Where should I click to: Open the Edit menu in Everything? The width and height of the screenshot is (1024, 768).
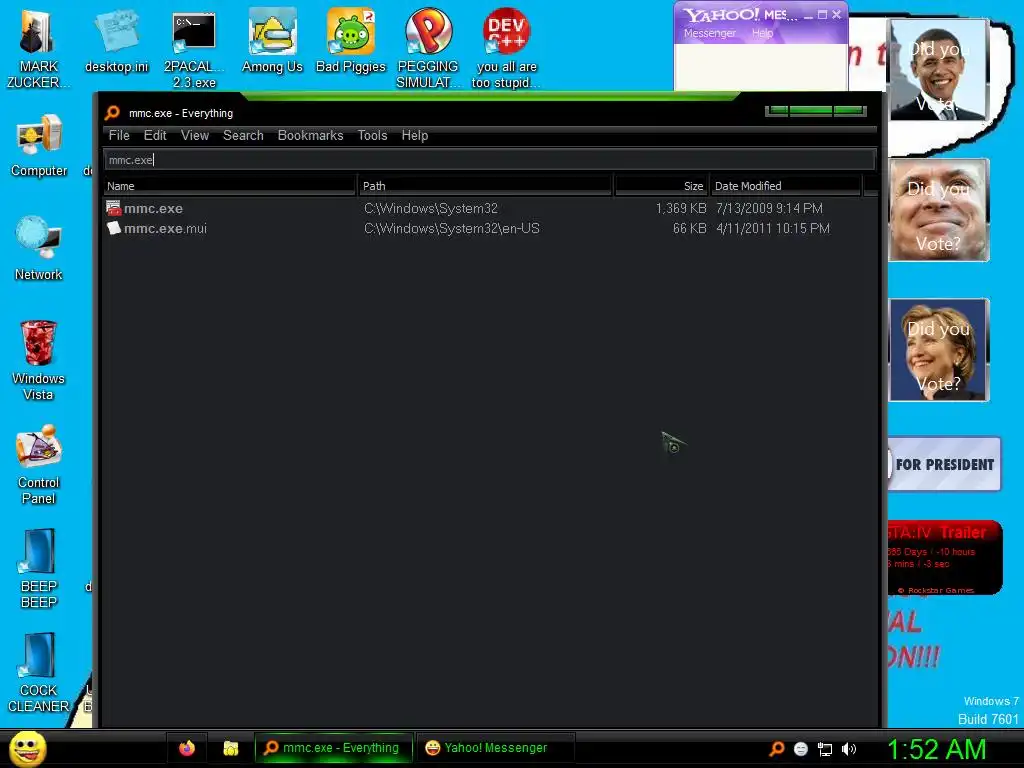155,135
